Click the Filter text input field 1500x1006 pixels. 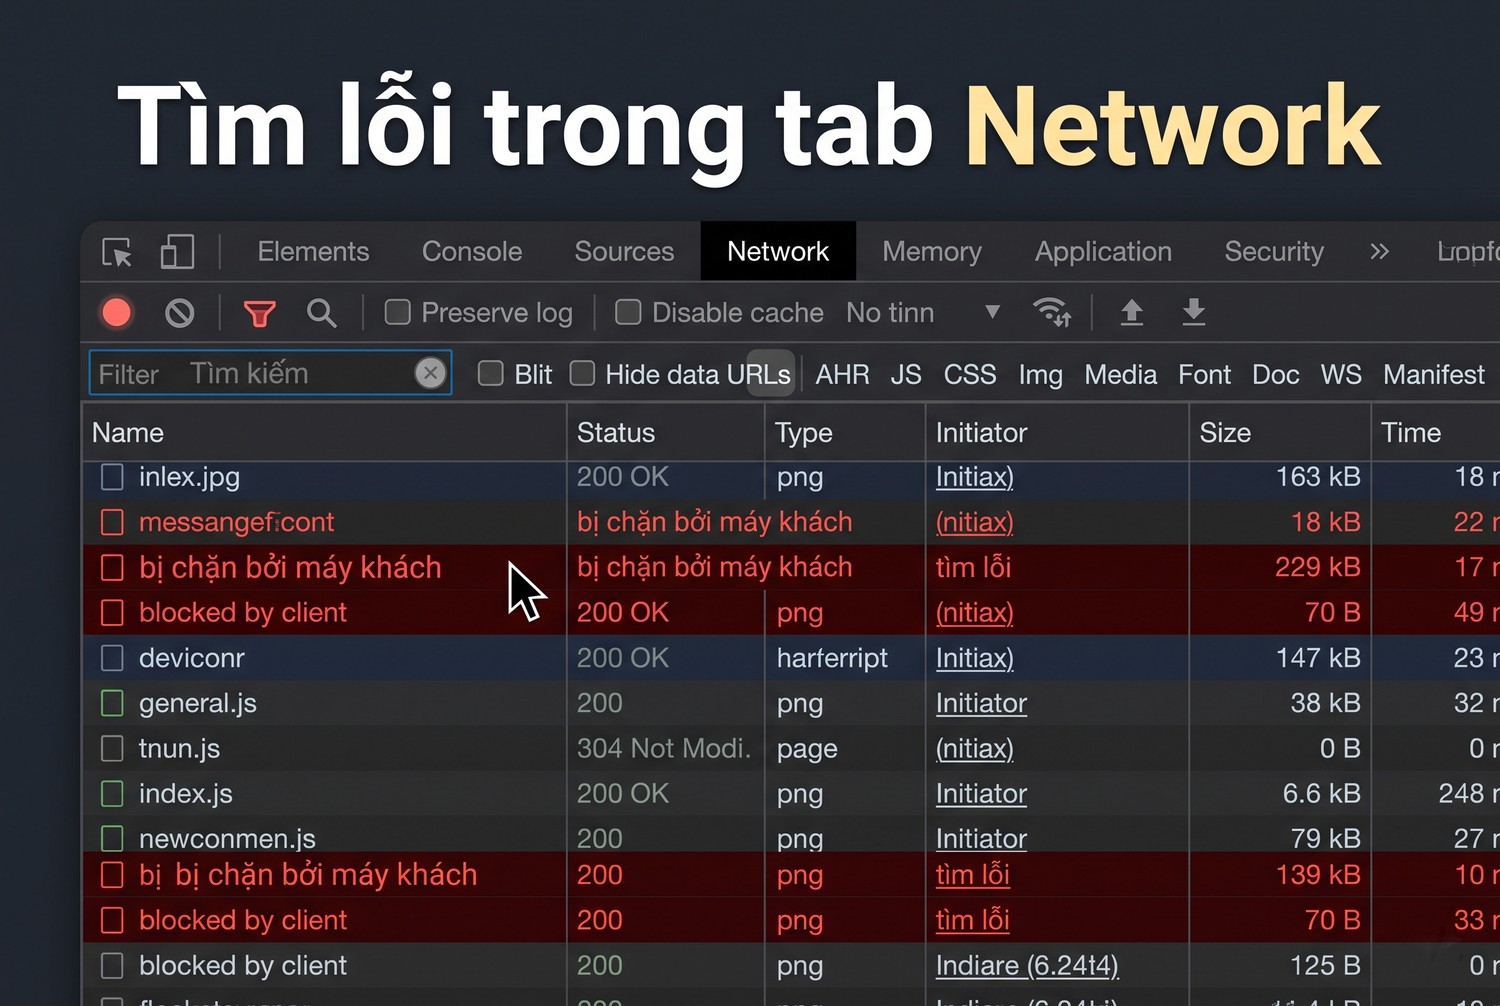point(270,373)
